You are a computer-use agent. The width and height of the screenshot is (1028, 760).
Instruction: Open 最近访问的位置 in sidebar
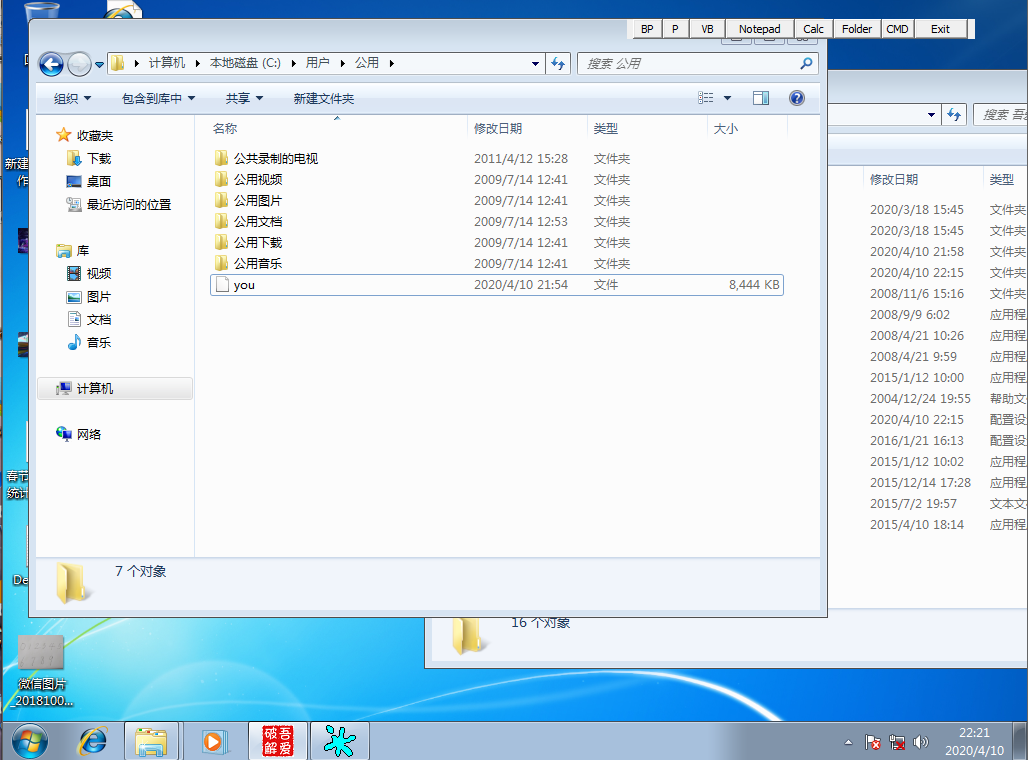click(x=119, y=205)
